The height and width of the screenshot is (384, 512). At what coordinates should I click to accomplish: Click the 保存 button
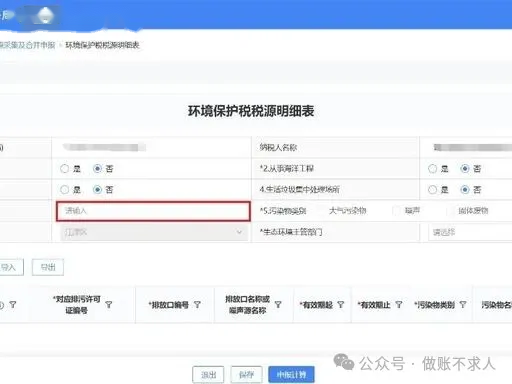point(246,375)
